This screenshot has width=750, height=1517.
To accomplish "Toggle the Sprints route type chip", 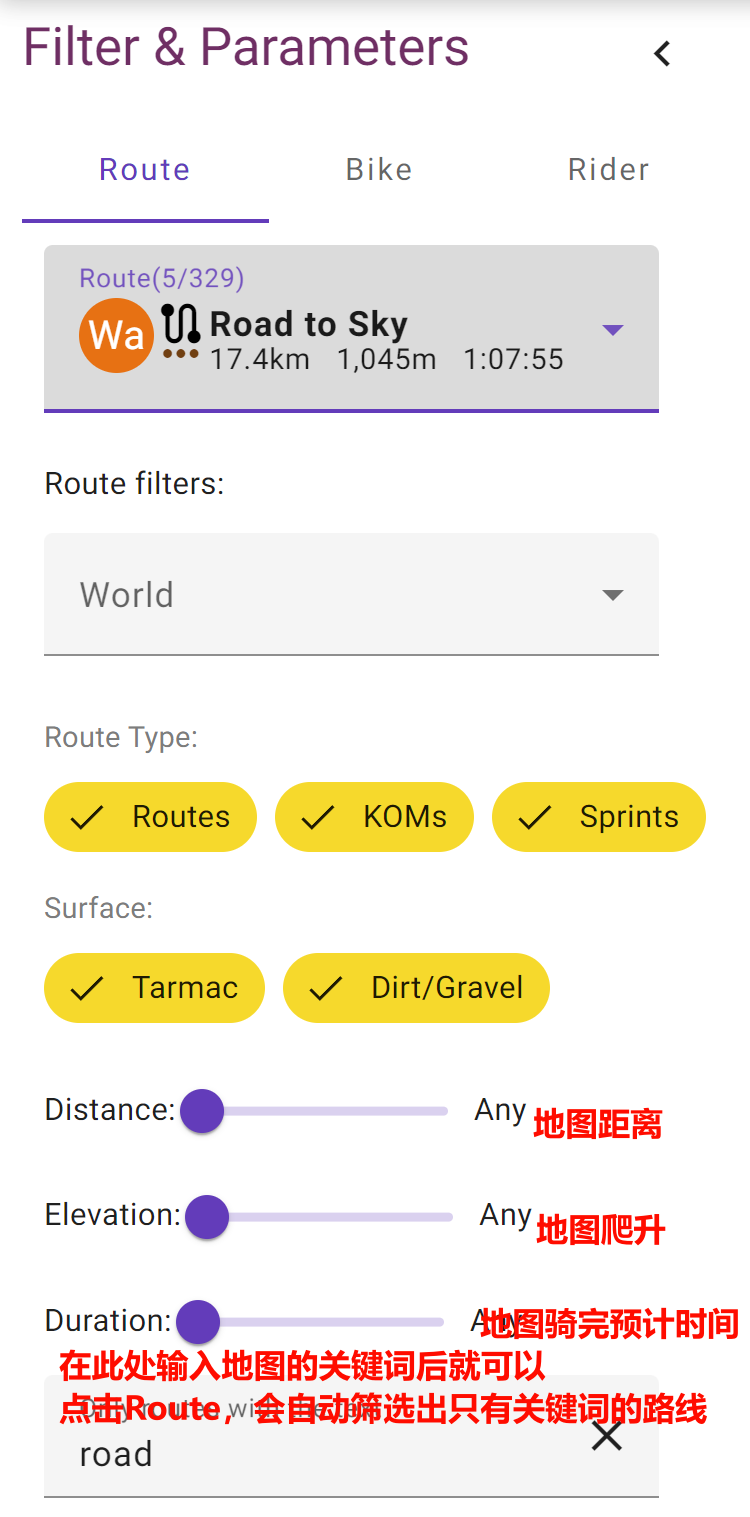I will (598, 817).
